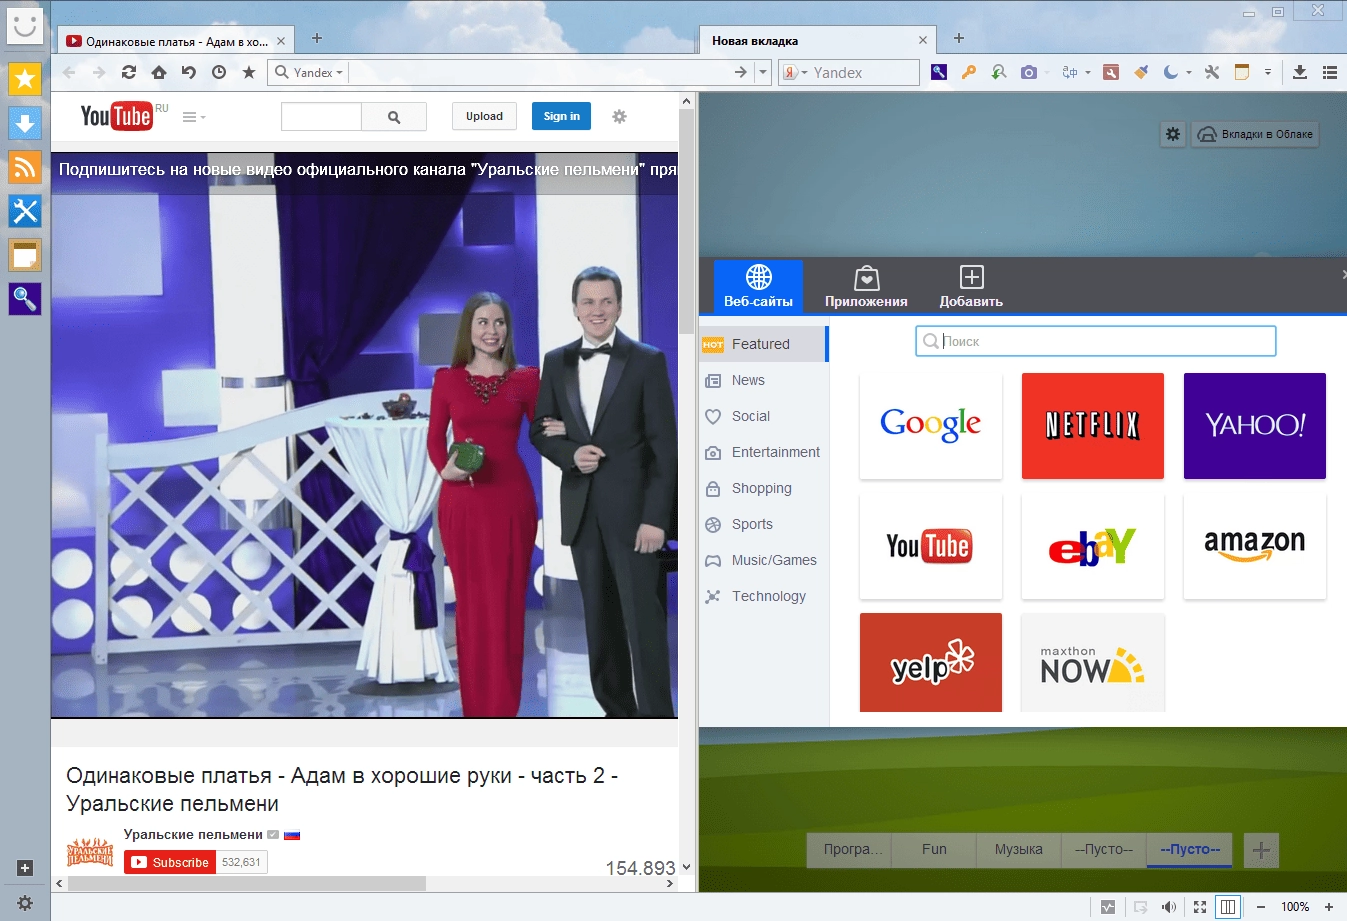Expand the snapshot camera dropdown arrow
This screenshot has width=1347, height=921.
1047,72
